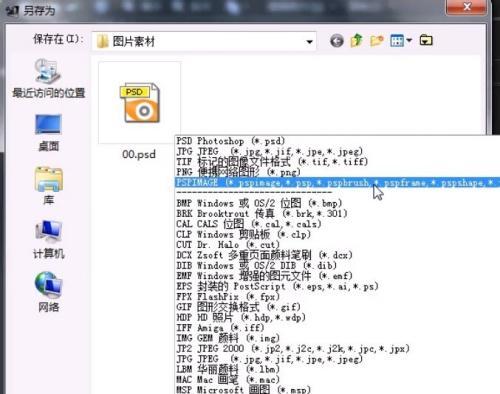
Task: Click the 00.psd file name
Action: (x=139, y=154)
